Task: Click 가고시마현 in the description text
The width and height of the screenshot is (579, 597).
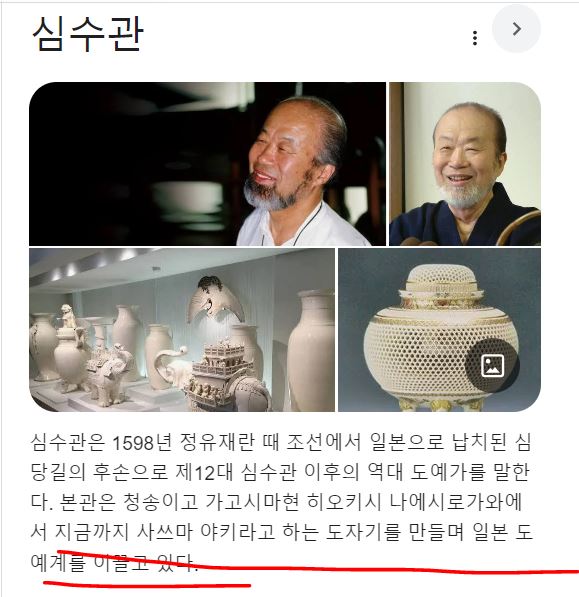Action: pos(252,502)
